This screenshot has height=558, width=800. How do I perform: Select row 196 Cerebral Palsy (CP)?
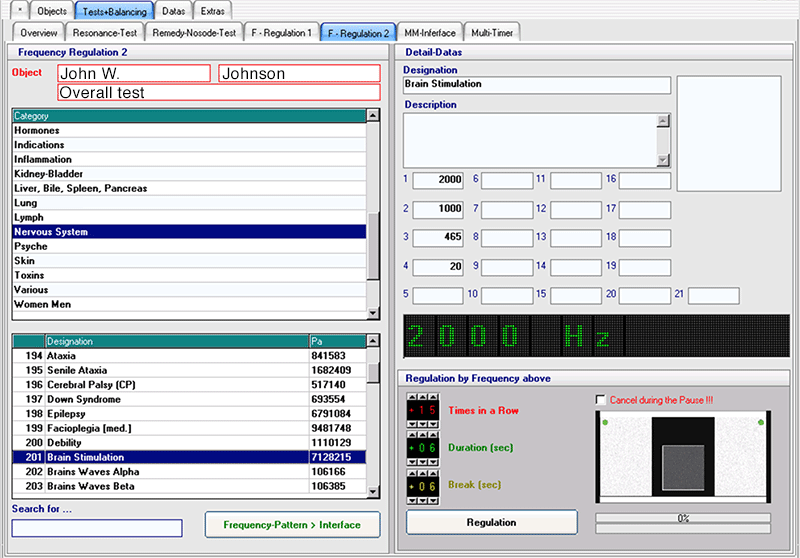coord(189,385)
